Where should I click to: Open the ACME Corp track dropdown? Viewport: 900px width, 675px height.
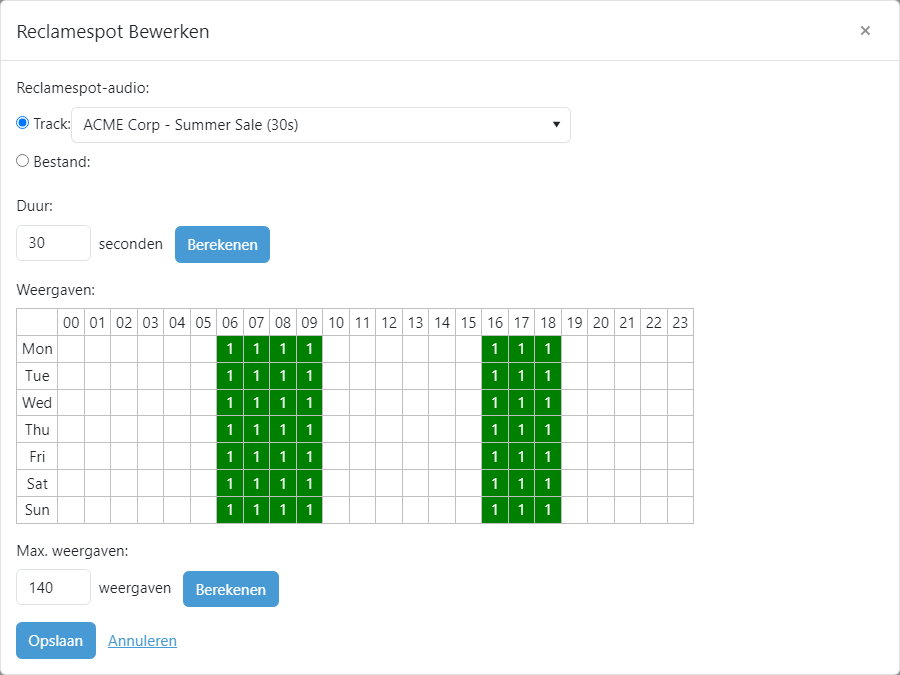(321, 125)
